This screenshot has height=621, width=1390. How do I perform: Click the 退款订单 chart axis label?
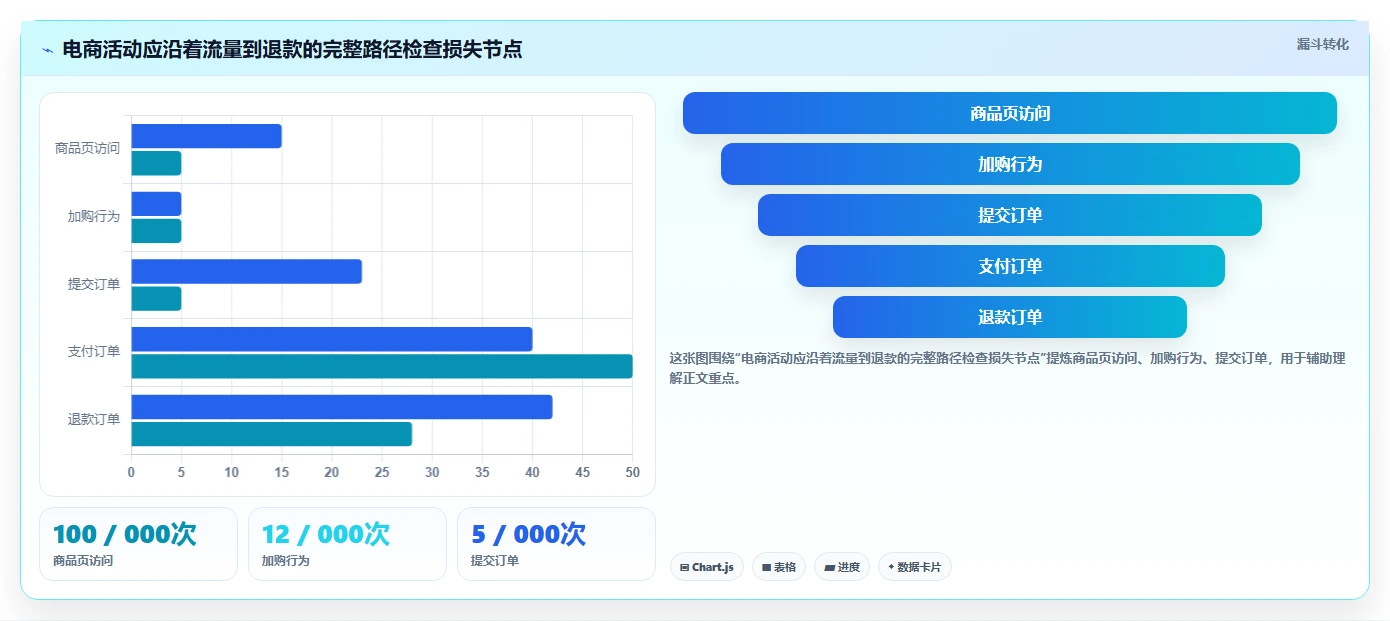(x=94, y=419)
